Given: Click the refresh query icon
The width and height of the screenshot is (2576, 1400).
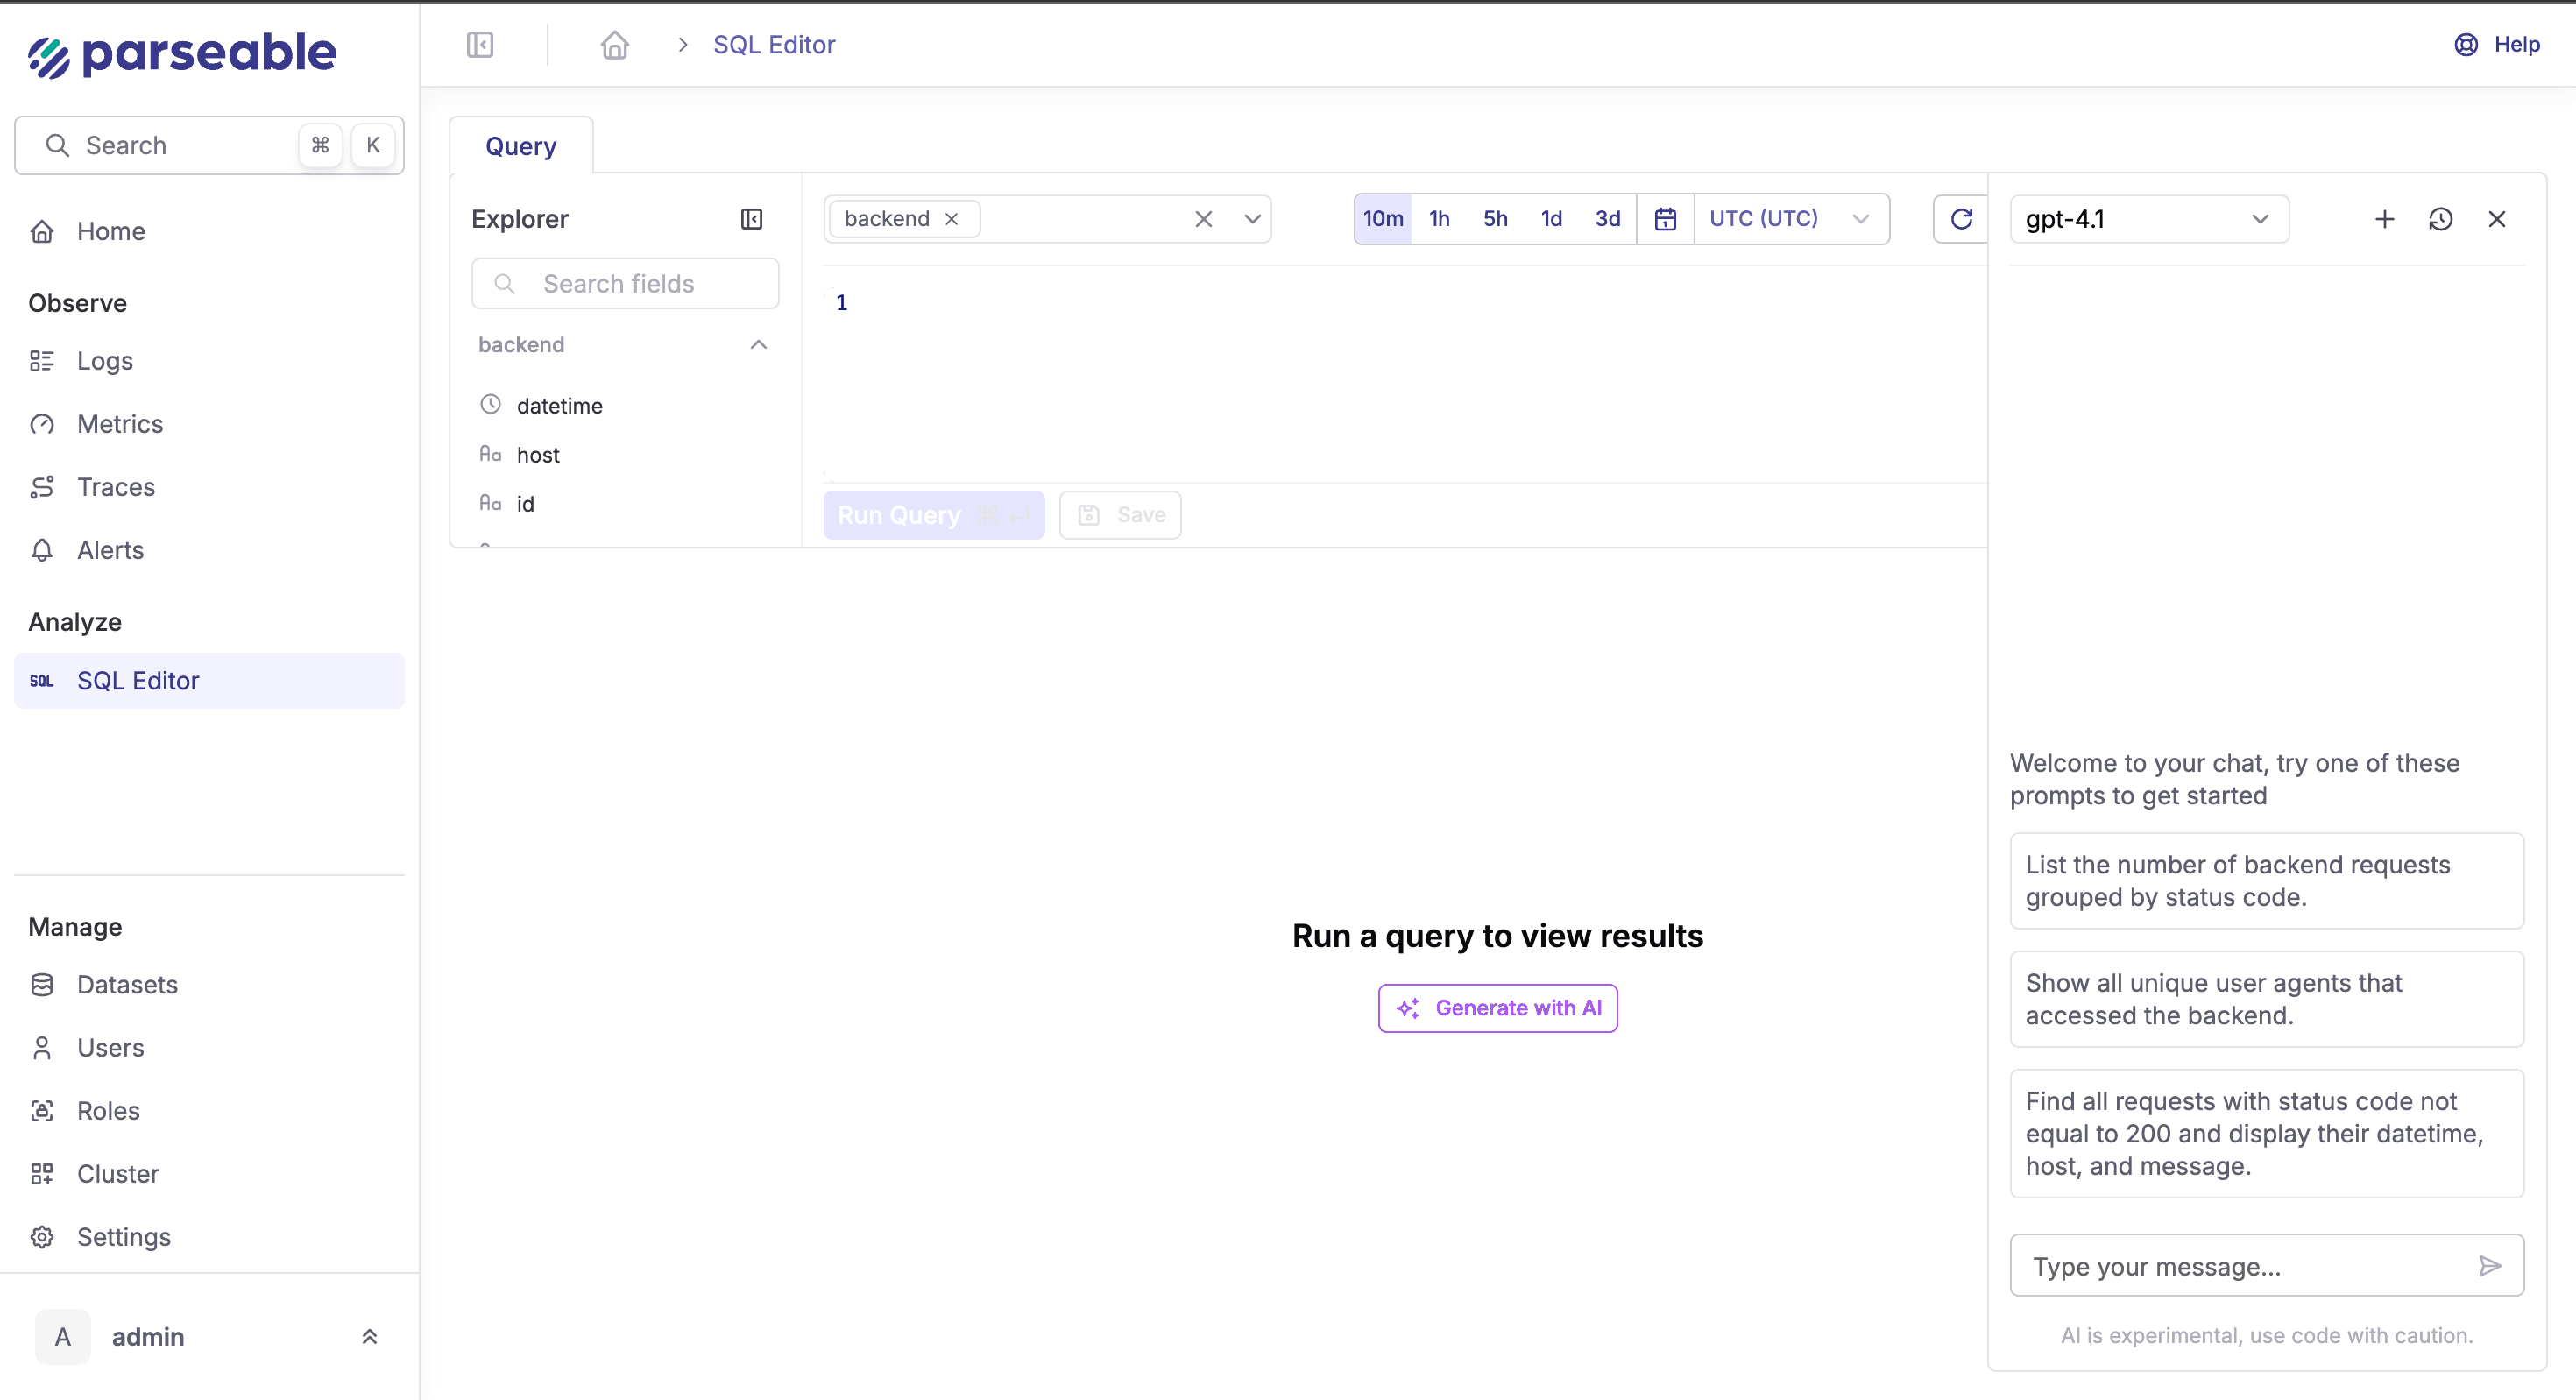Looking at the screenshot, I should point(1961,219).
